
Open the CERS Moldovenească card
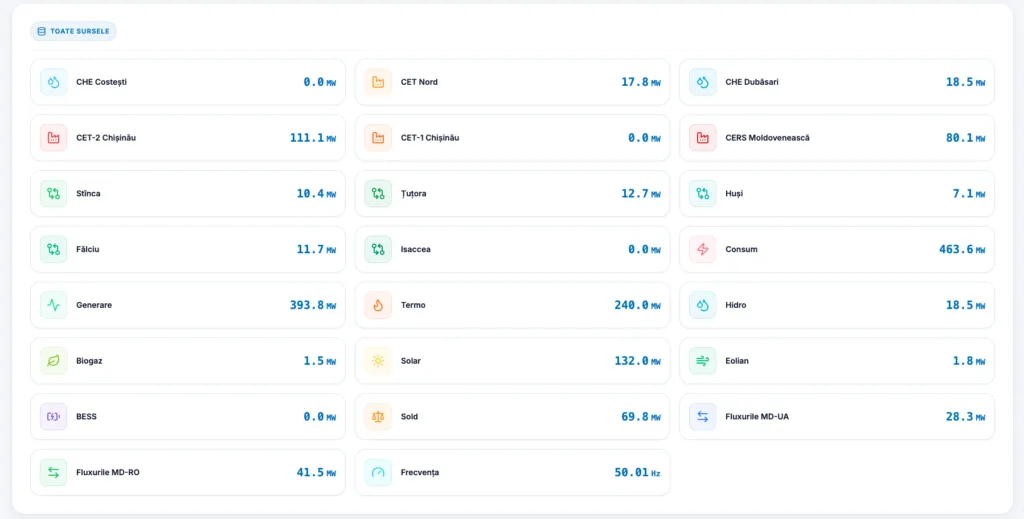837,138
